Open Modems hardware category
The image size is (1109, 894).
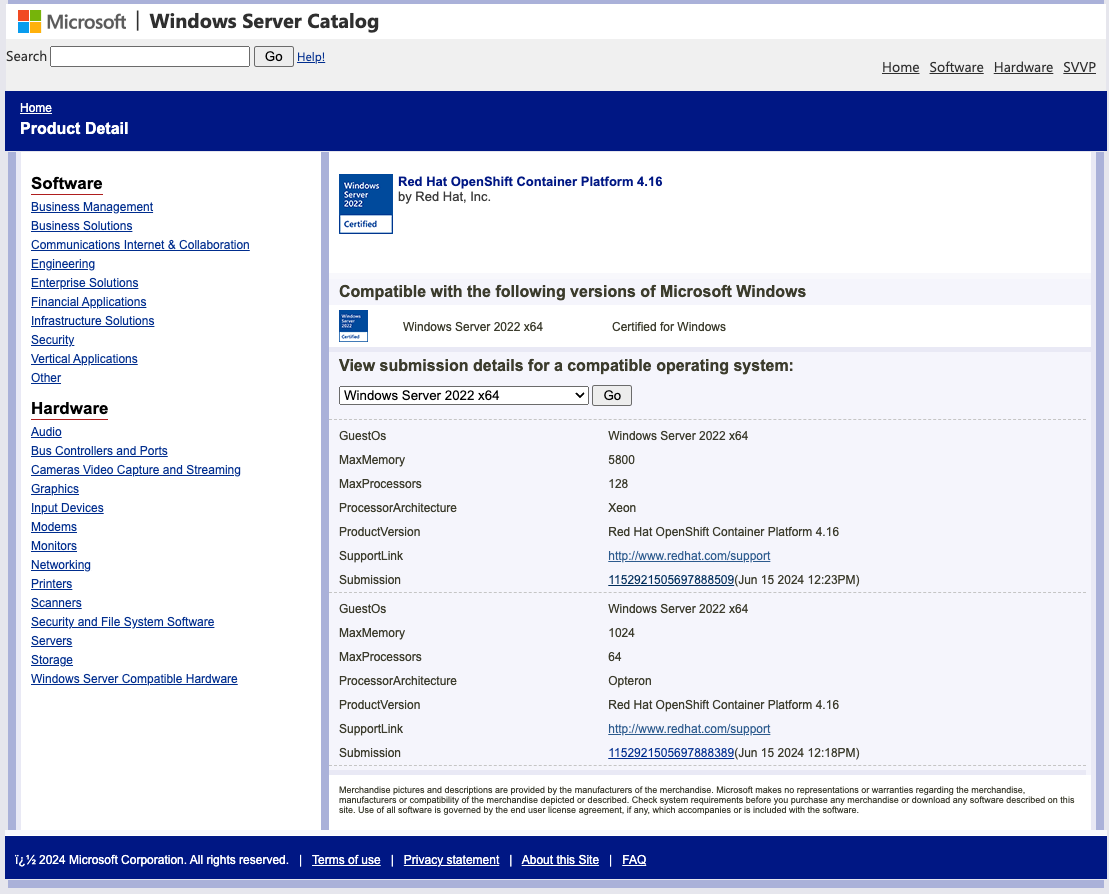tap(54, 527)
